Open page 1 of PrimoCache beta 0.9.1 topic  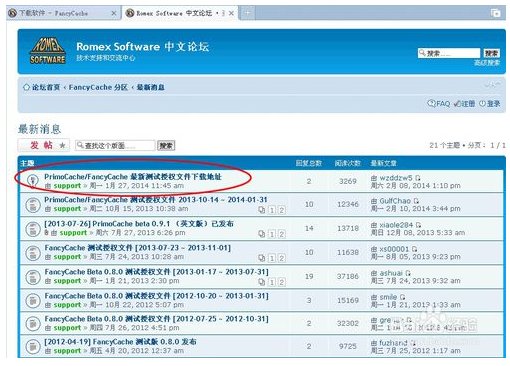point(272,234)
